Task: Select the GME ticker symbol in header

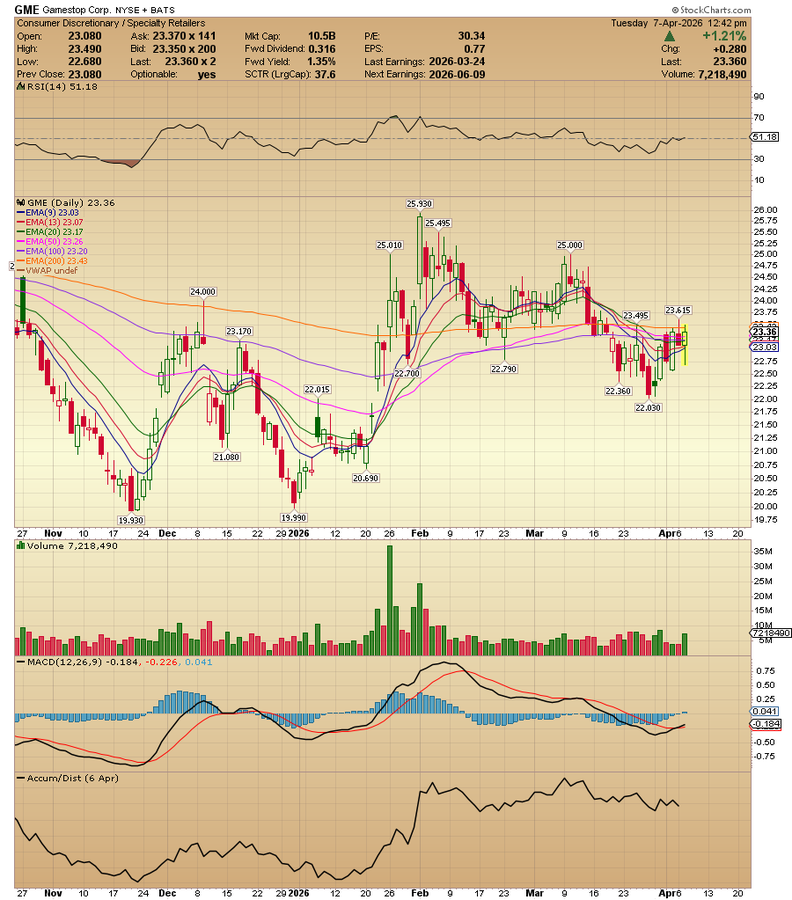Action: pyautogui.click(x=26, y=10)
